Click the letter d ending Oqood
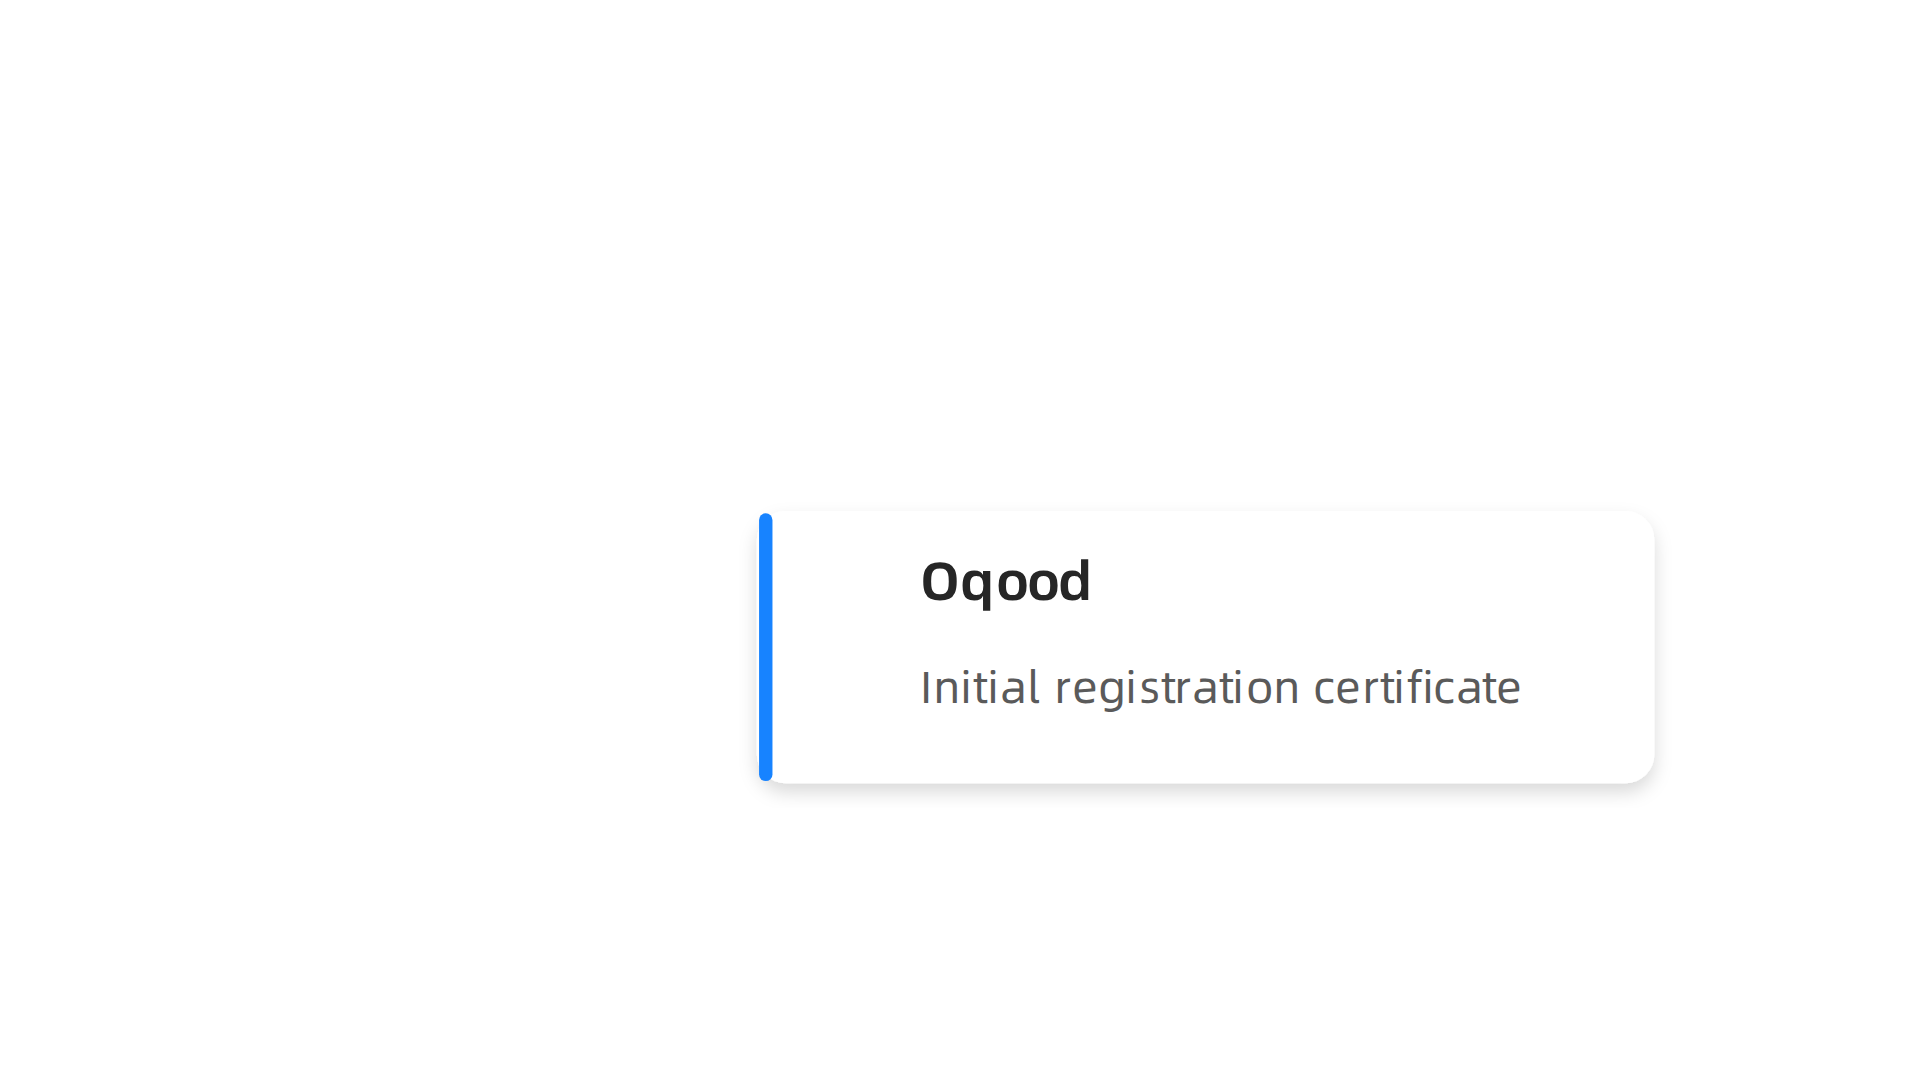This screenshot has width=1920, height=1080. pos(1073,581)
